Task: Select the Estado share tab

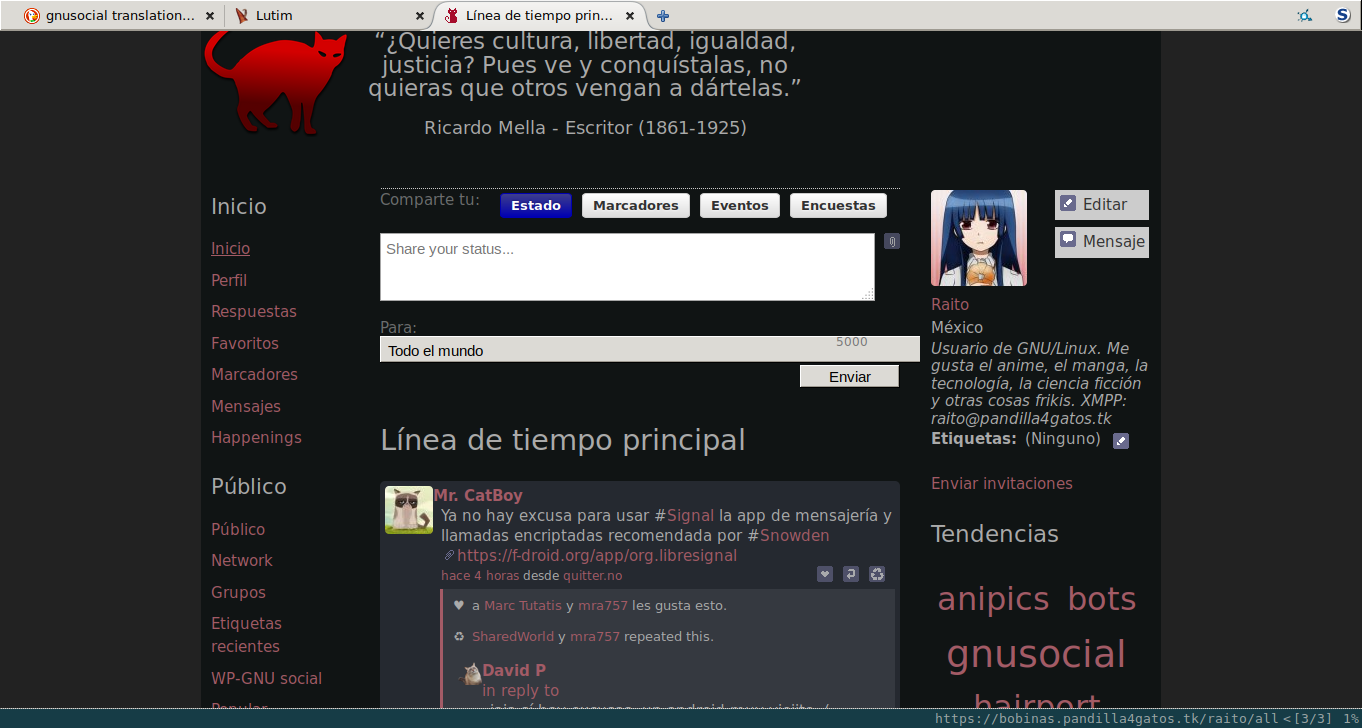Action: 536,205
